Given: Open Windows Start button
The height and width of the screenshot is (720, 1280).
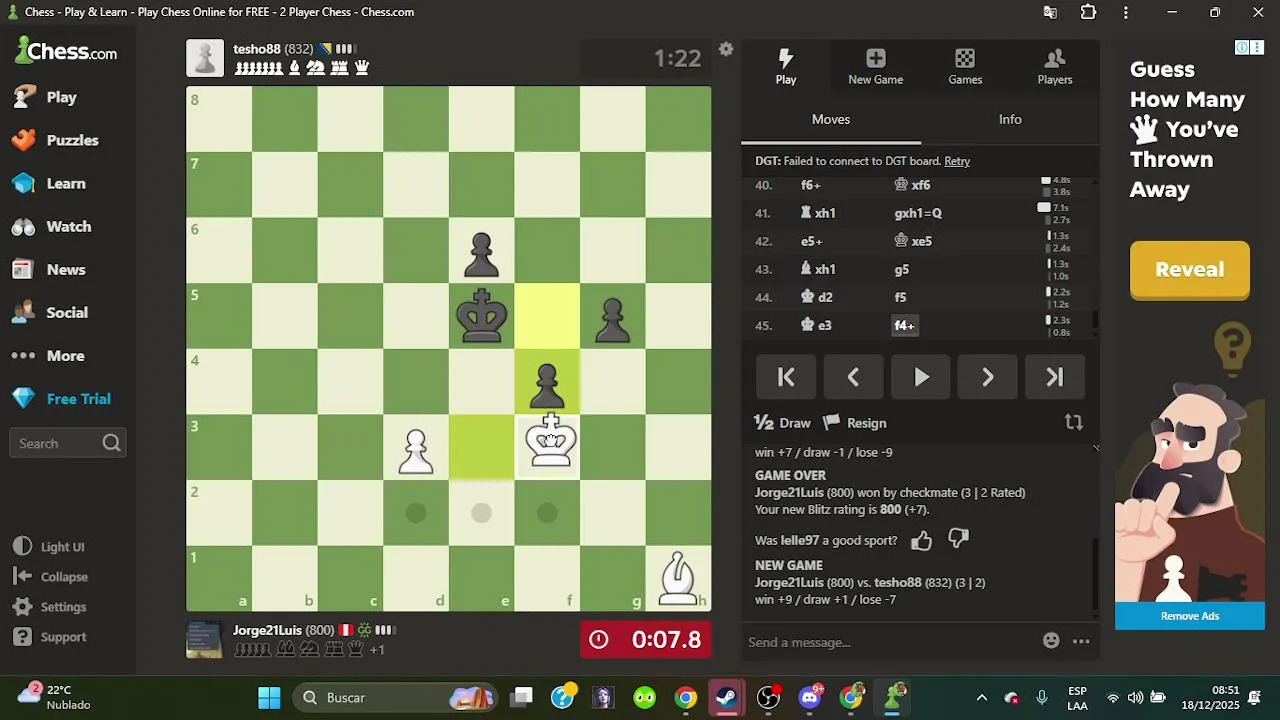Looking at the screenshot, I should coord(269,698).
